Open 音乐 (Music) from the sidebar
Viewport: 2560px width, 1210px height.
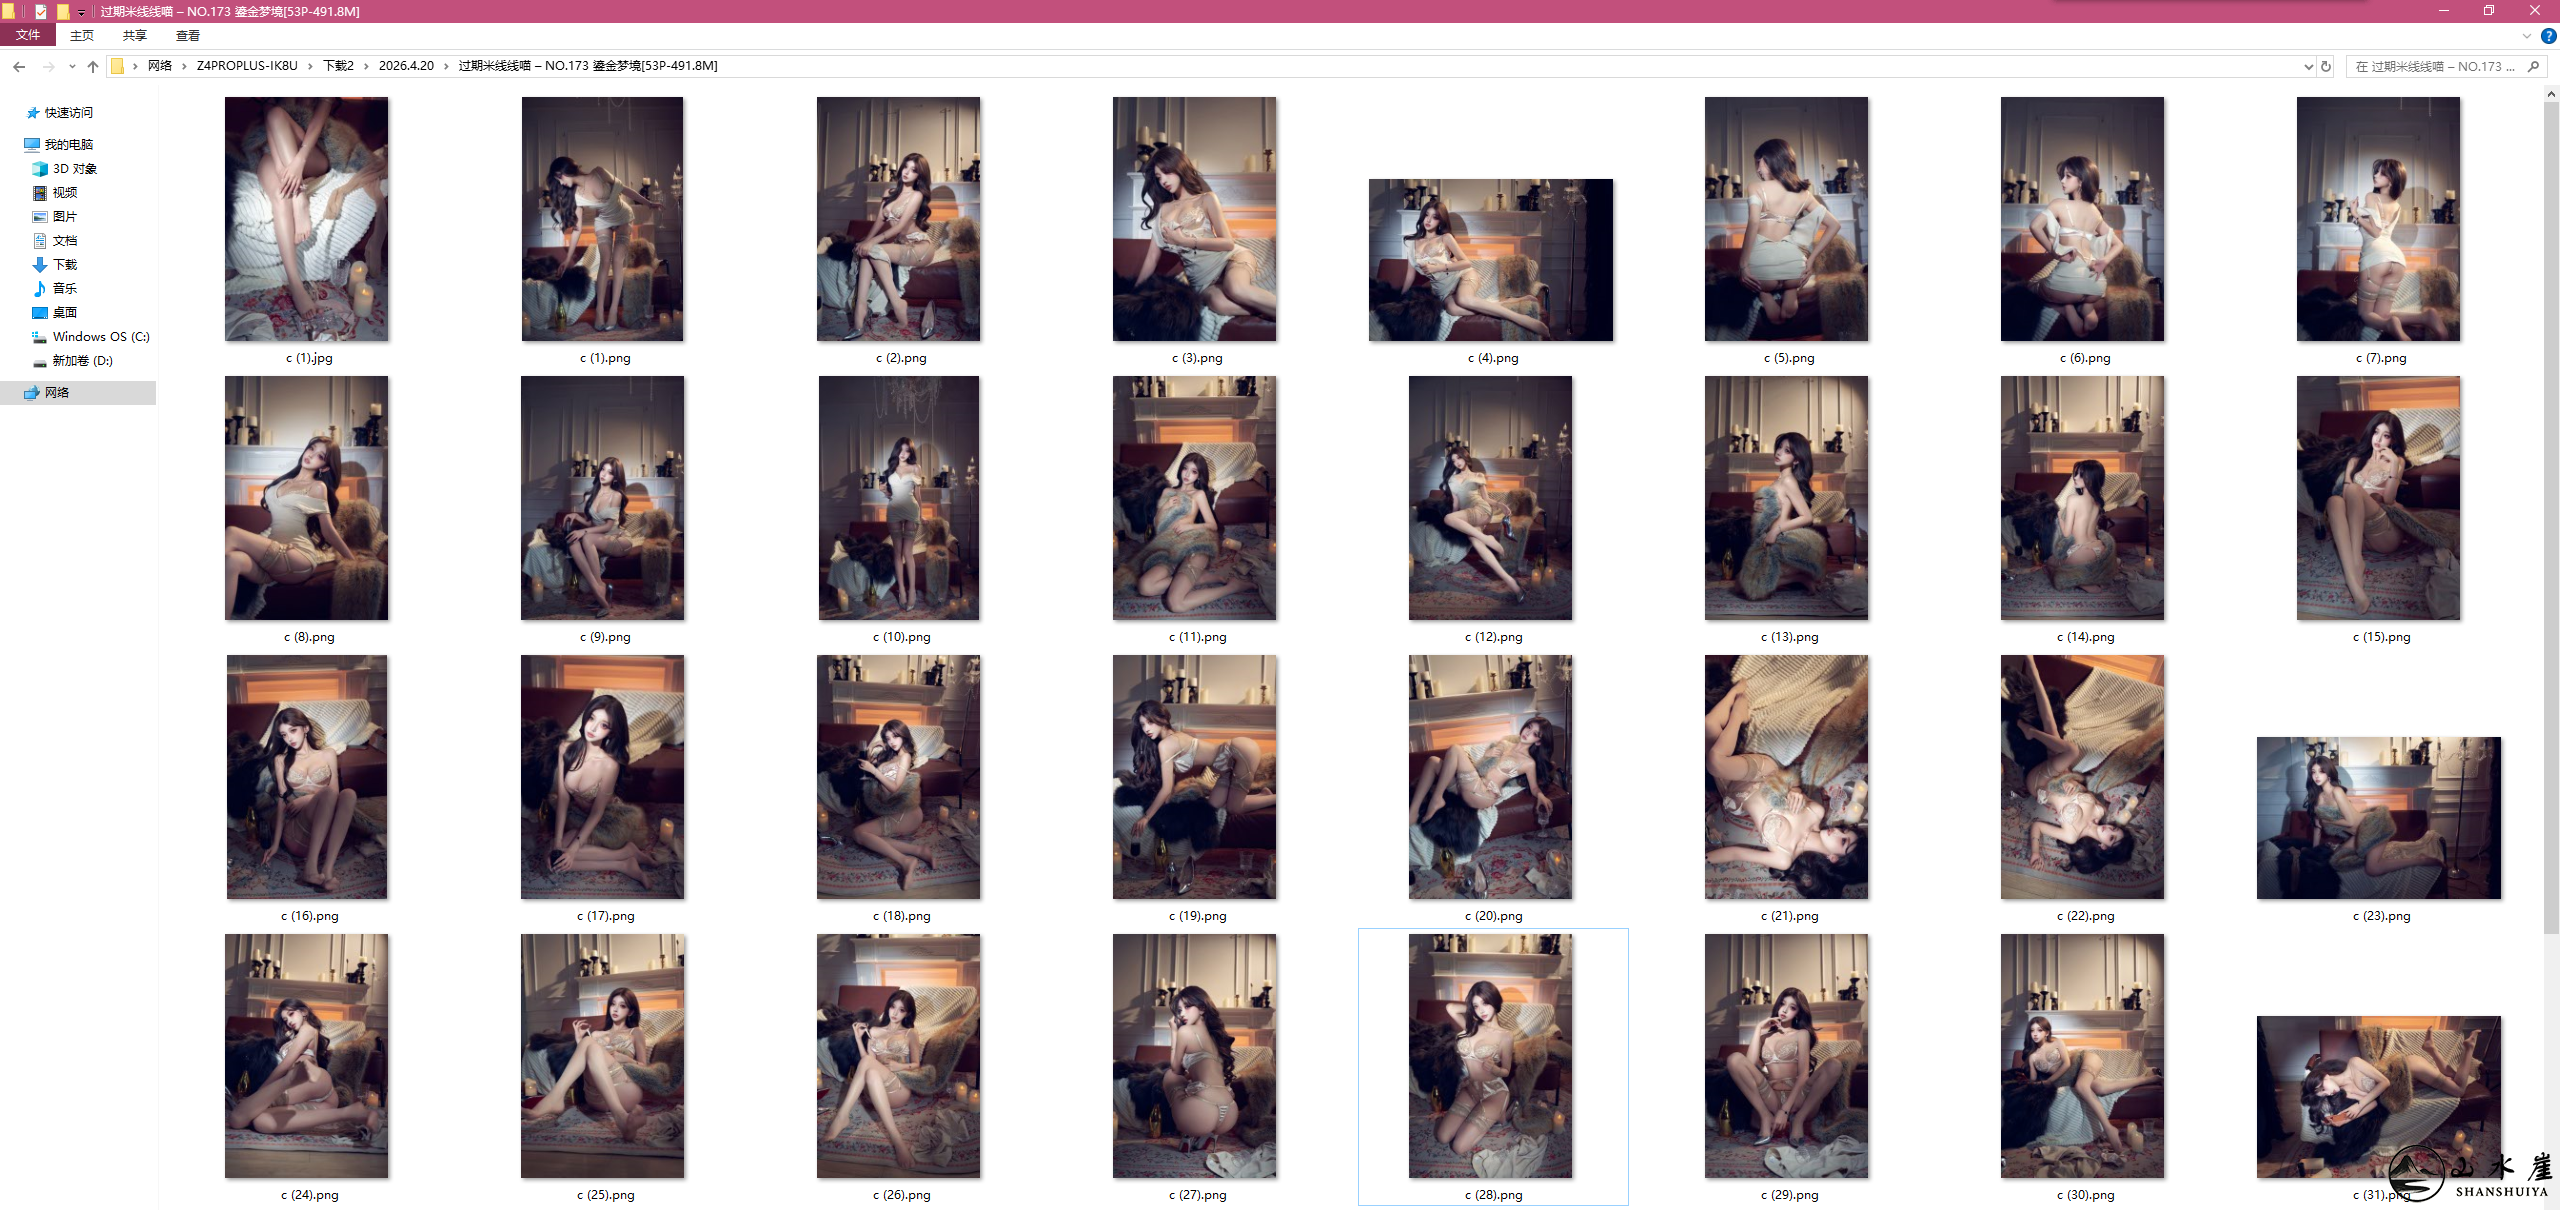[x=65, y=288]
